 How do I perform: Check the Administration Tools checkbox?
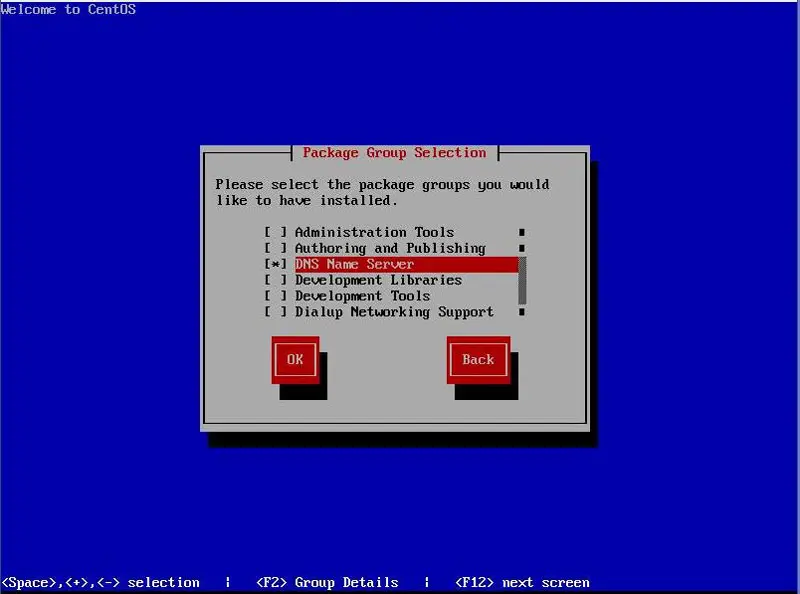pos(276,232)
